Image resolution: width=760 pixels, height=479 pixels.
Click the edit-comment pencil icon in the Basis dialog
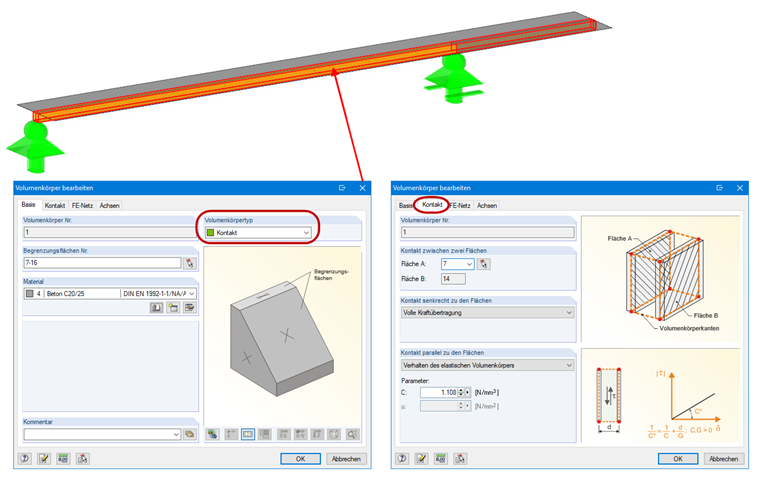pyautogui.click(x=44, y=458)
